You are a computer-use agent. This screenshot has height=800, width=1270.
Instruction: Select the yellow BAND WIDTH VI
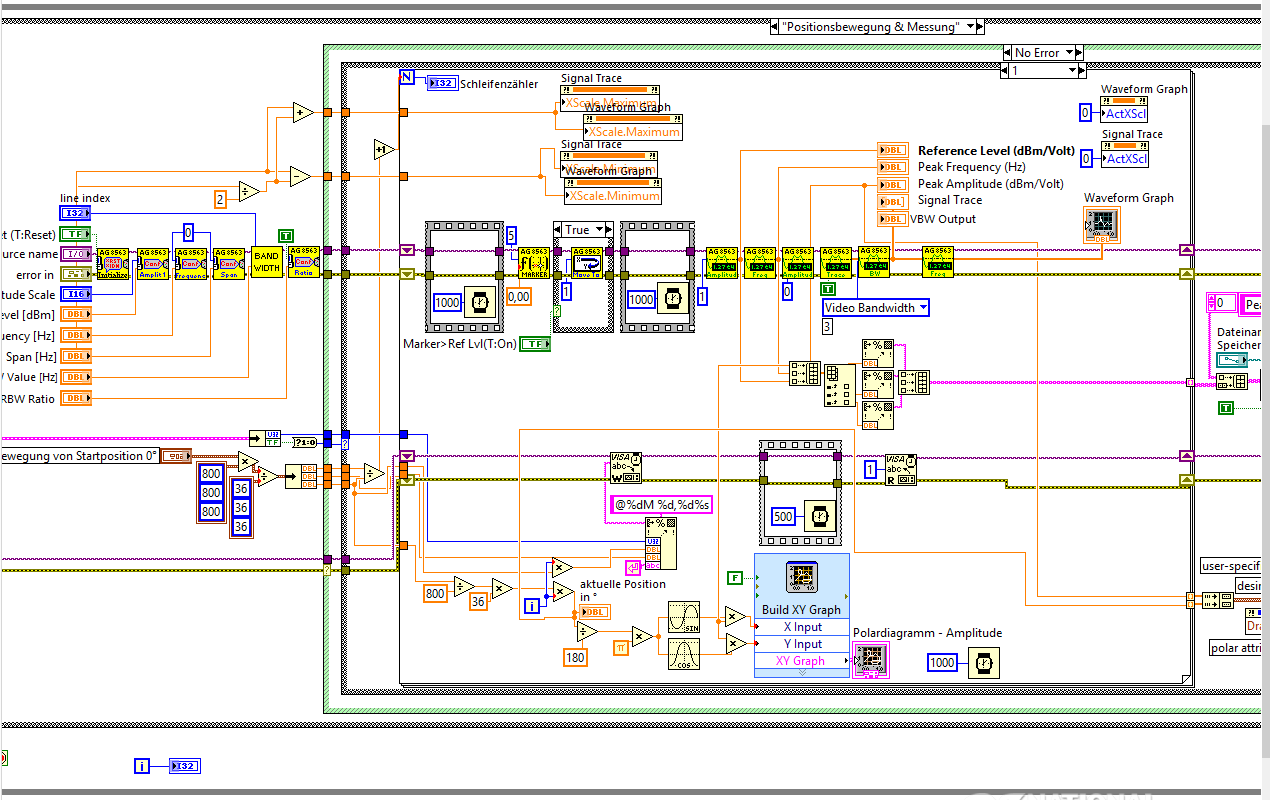pyautogui.click(x=267, y=262)
